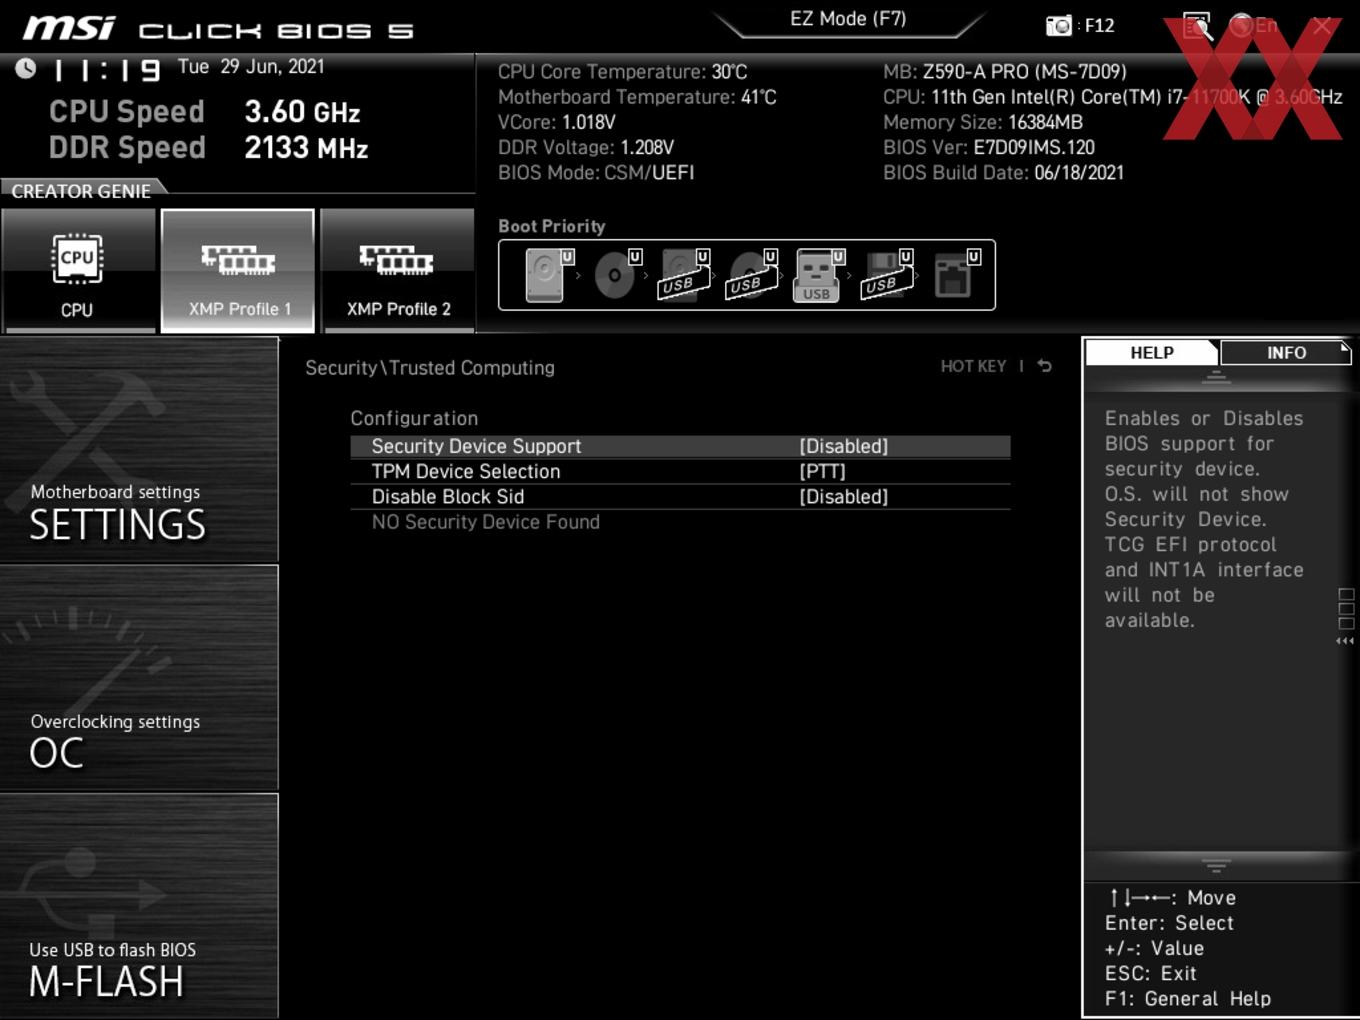Click the Configuration section heading
The image size is (1360, 1020).
414,418
